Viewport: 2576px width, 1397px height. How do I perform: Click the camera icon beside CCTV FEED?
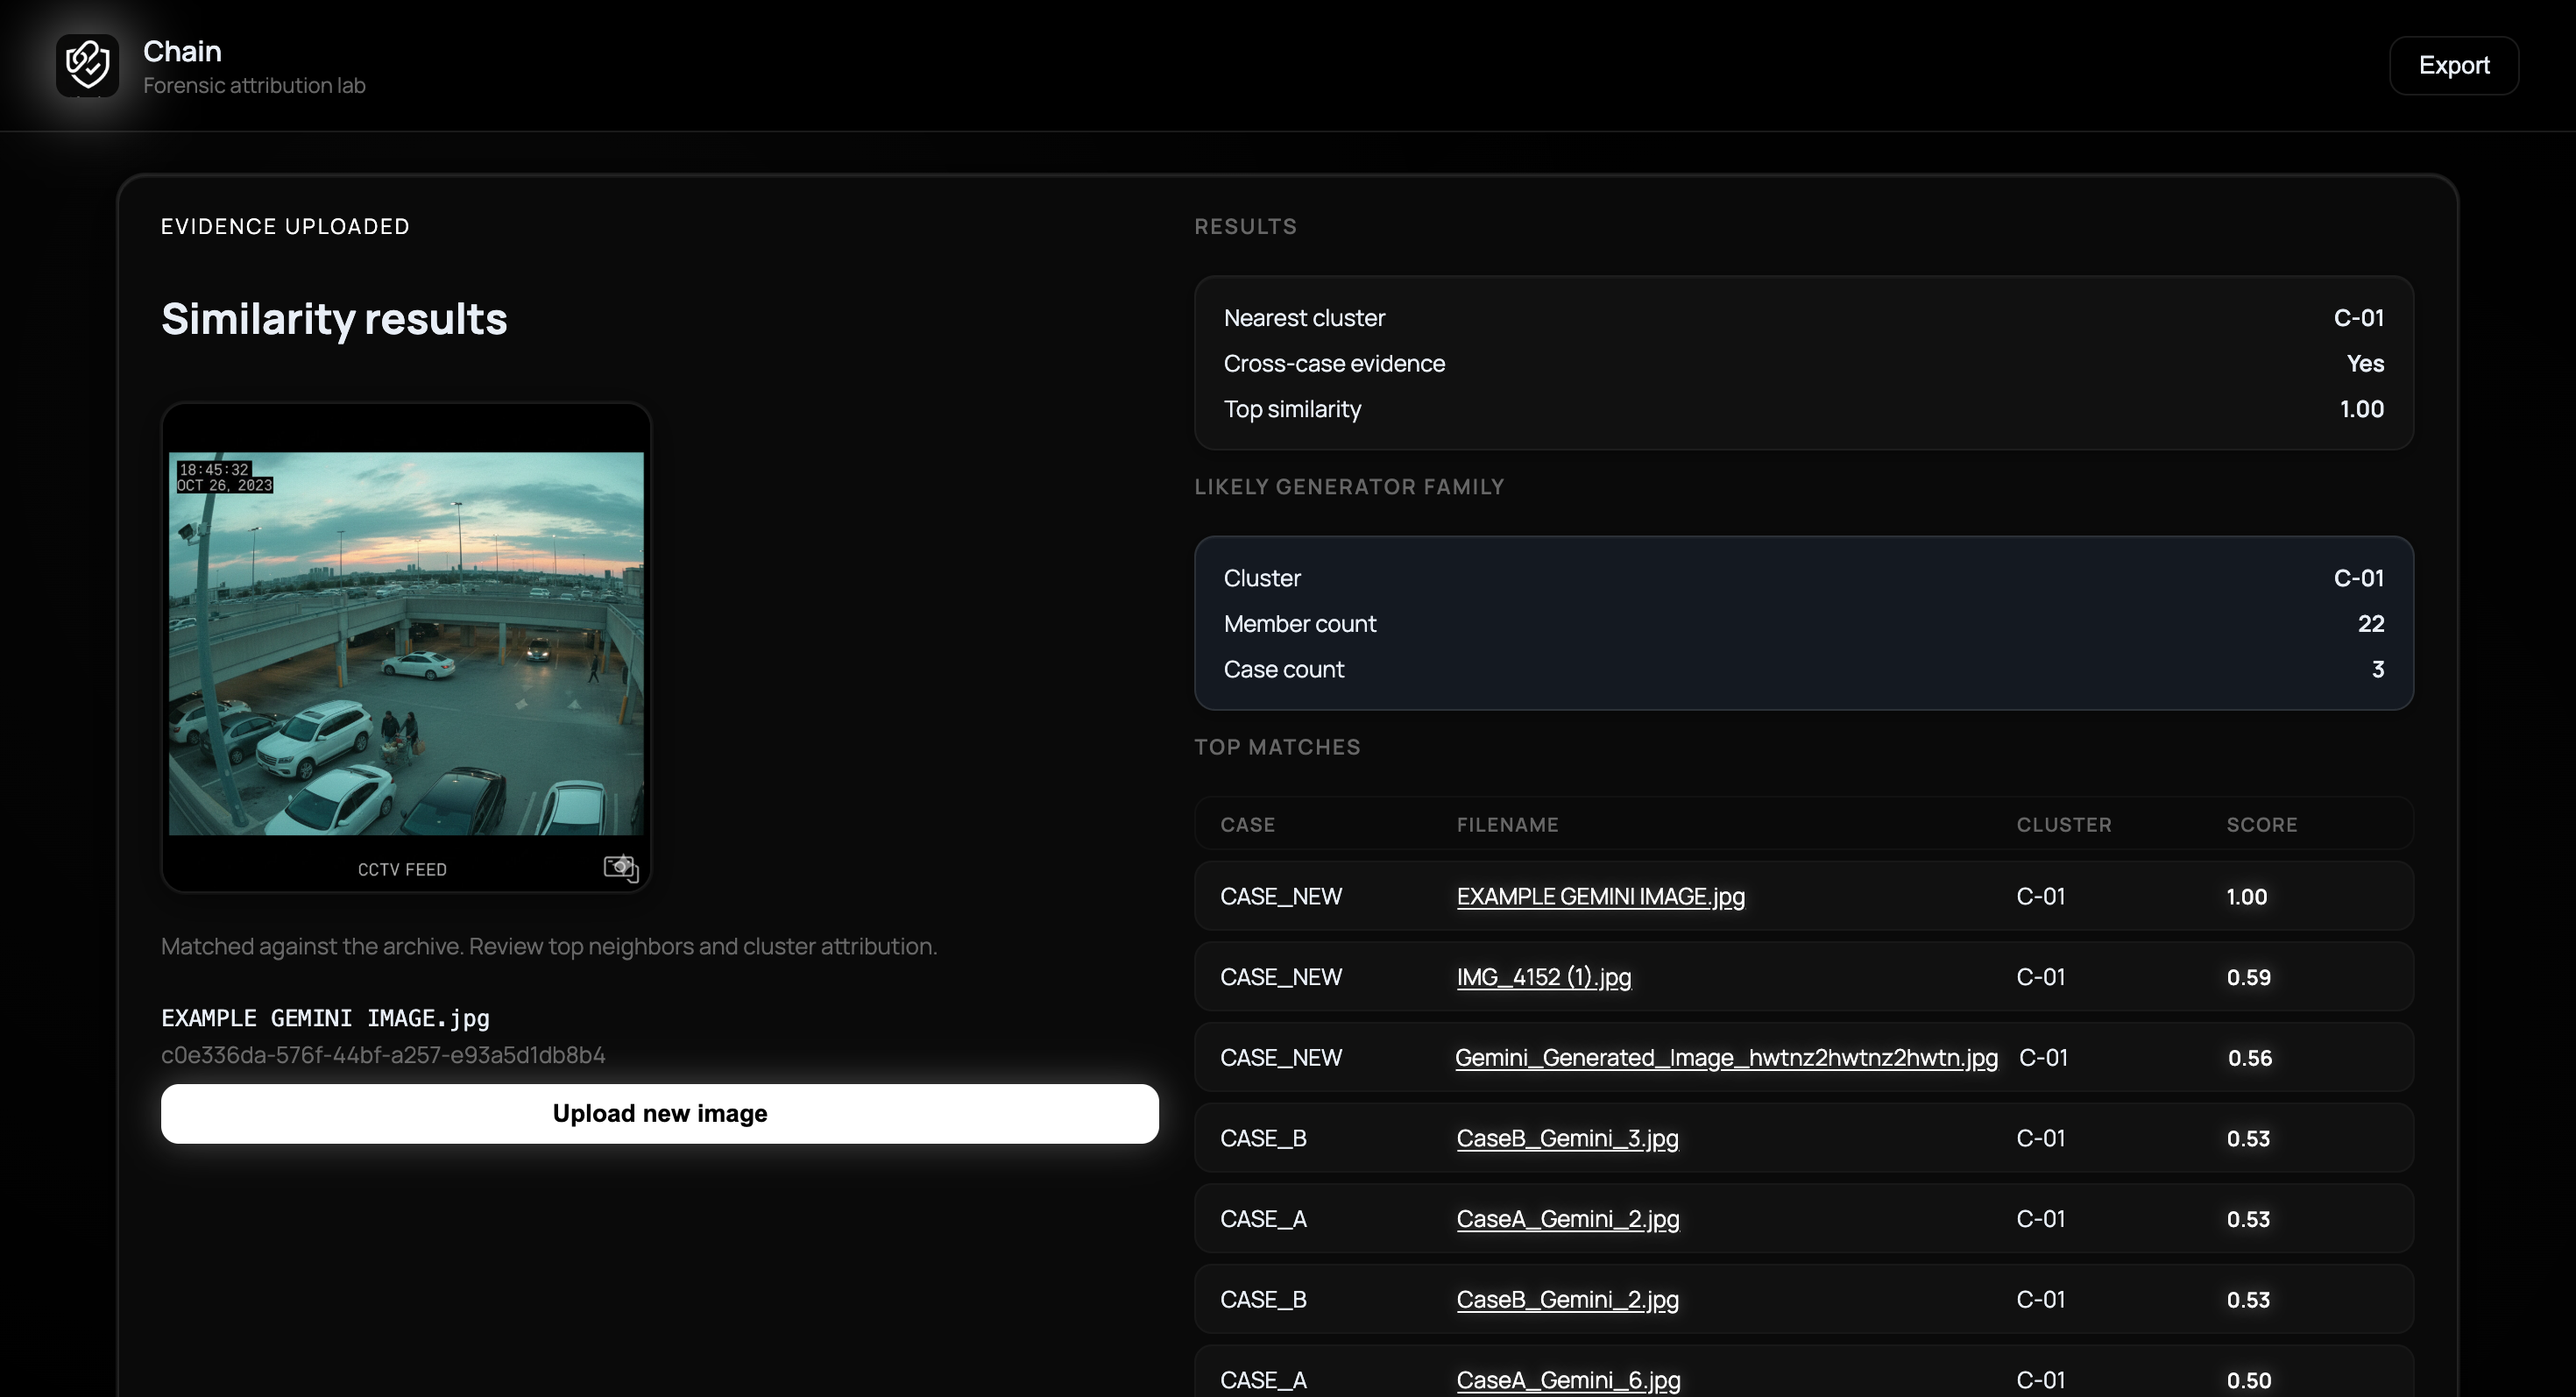click(x=620, y=867)
